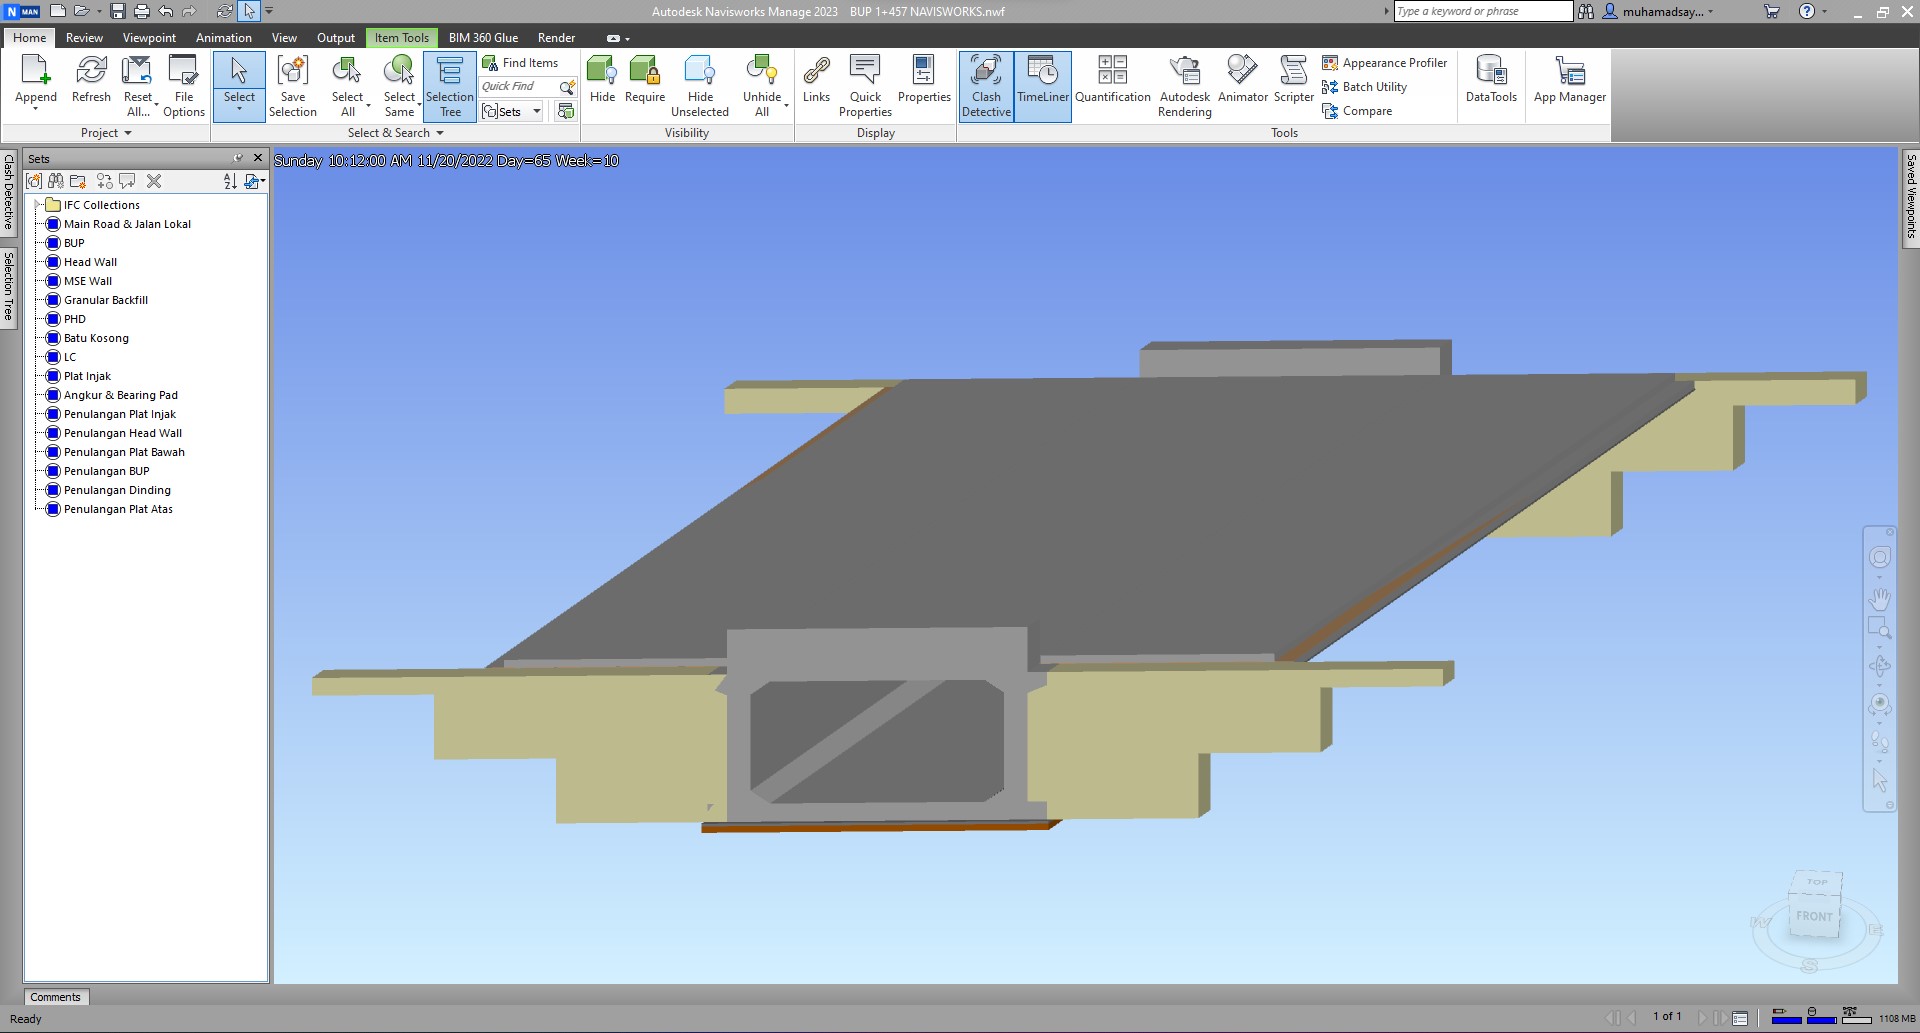Select the Orbit tool on navigation bar
This screenshot has height=1033, width=1920.
(1880, 665)
